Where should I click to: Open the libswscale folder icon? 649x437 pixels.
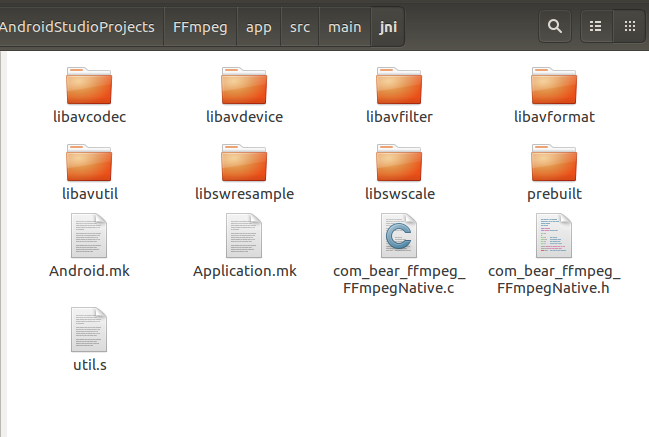pos(399,163)
